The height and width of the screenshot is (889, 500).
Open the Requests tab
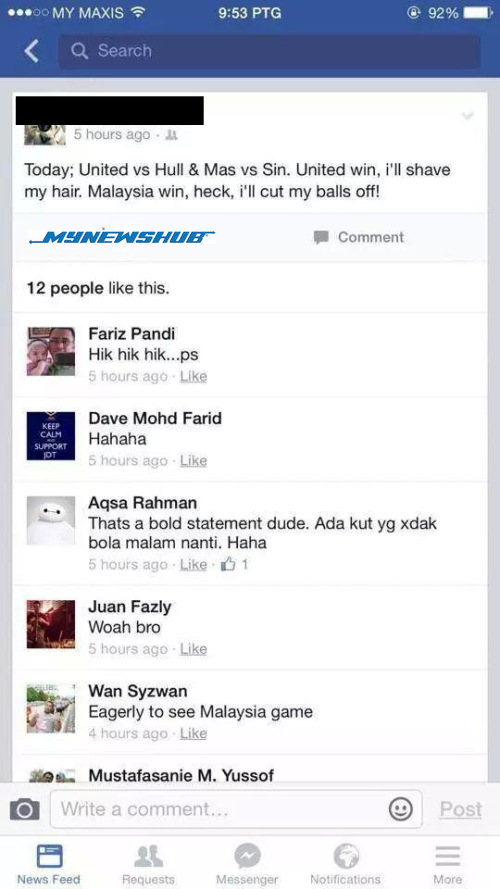point(149,863)
